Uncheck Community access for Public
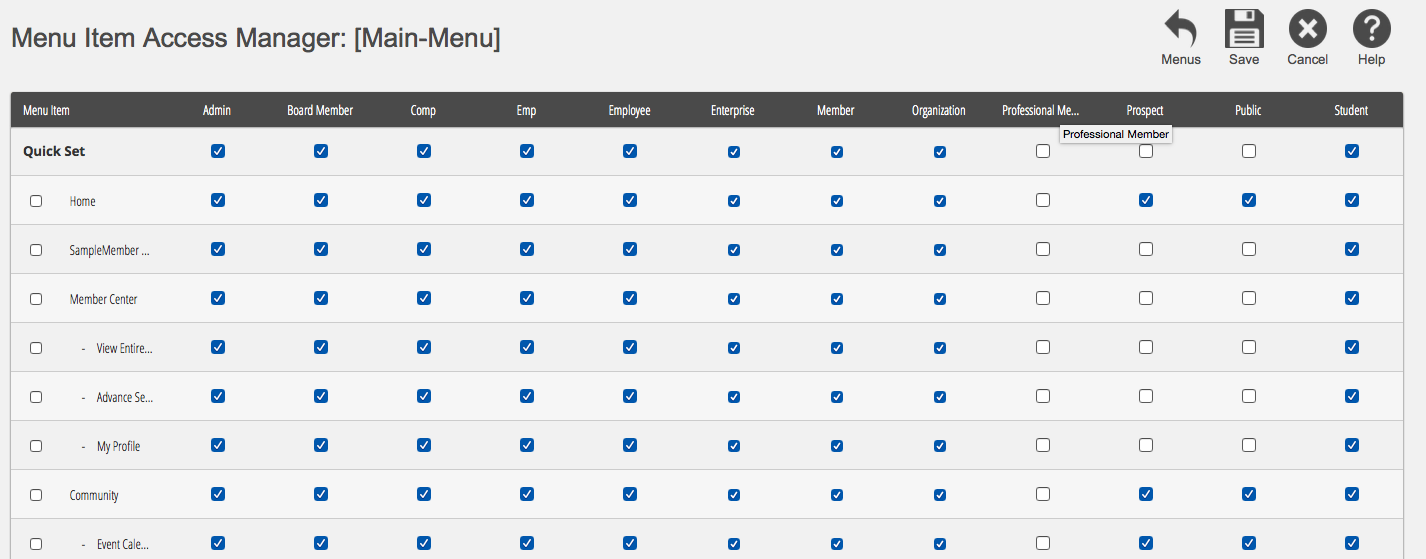Image resolution: width=1426 pixels, height=559 pixels. 1249,494
